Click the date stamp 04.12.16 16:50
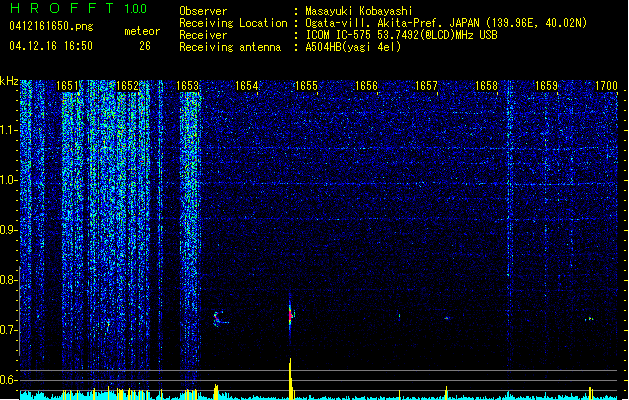 coord(51,46)
